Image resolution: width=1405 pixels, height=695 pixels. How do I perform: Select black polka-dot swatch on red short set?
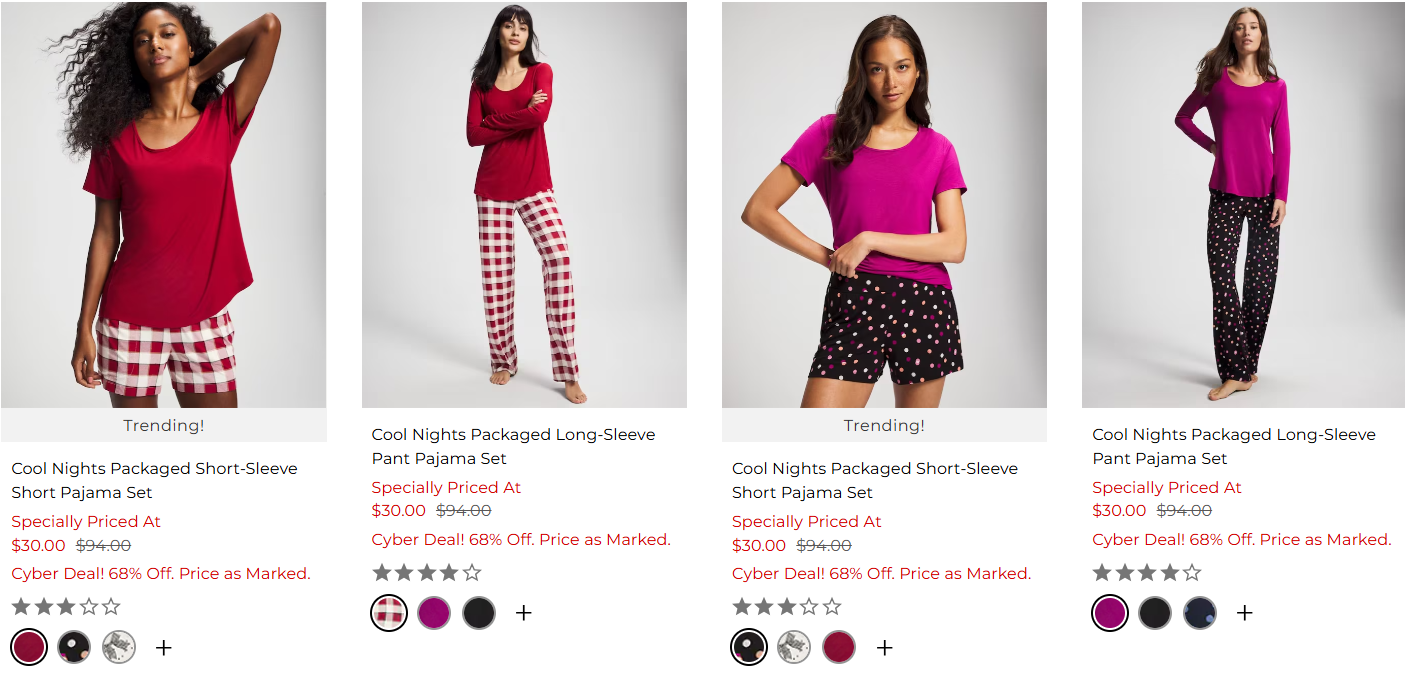pyautogui.click(x=74, y=647)
